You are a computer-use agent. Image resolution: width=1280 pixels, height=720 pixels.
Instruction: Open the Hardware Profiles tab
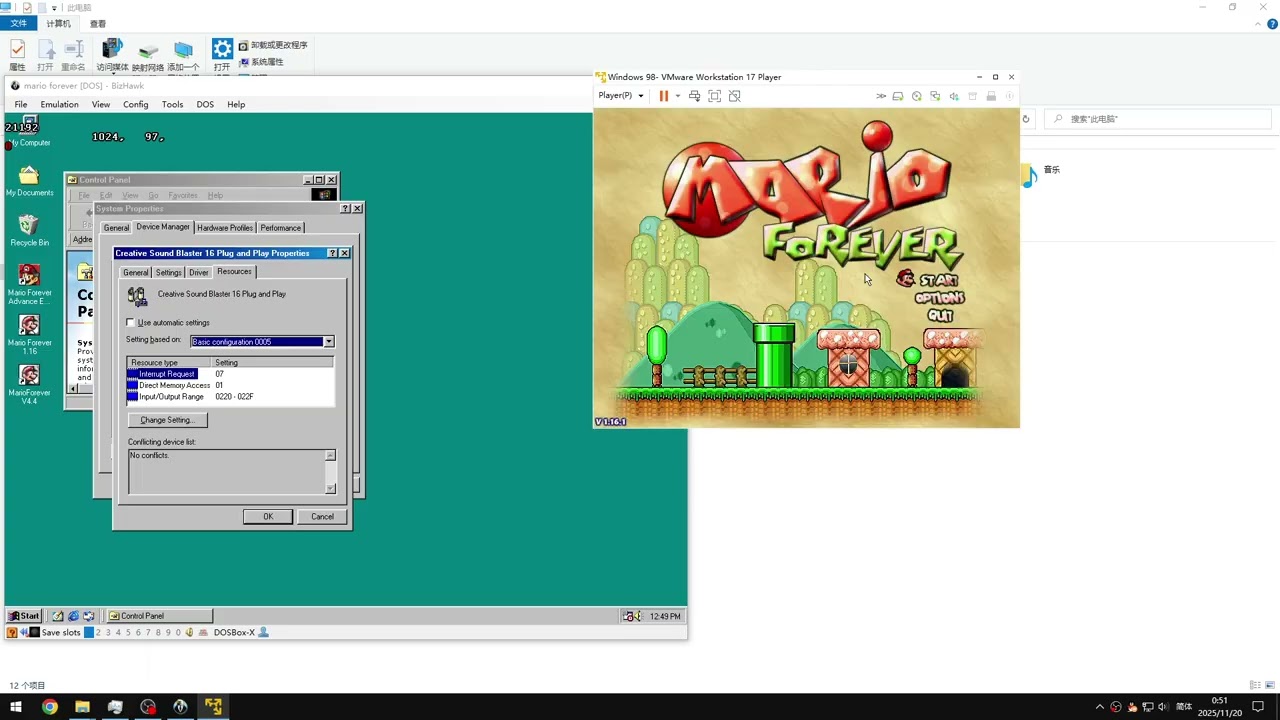click(225, 228)
